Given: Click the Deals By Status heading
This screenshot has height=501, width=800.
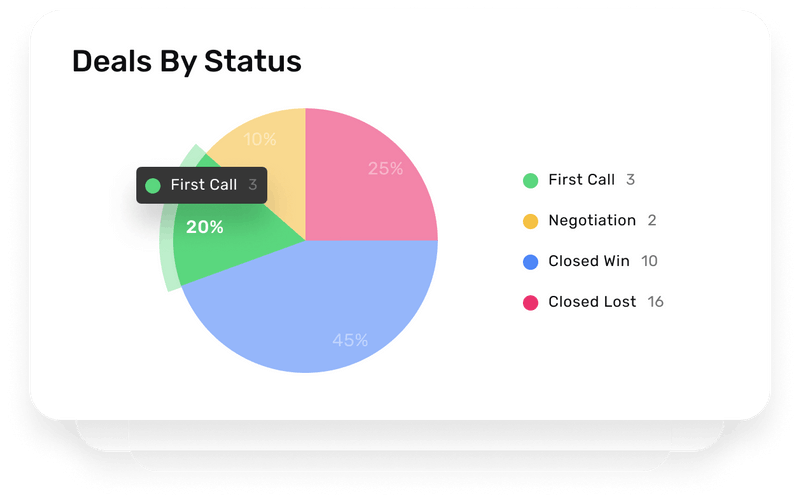Looking at the screenshot, I should [x=186, y=61].
